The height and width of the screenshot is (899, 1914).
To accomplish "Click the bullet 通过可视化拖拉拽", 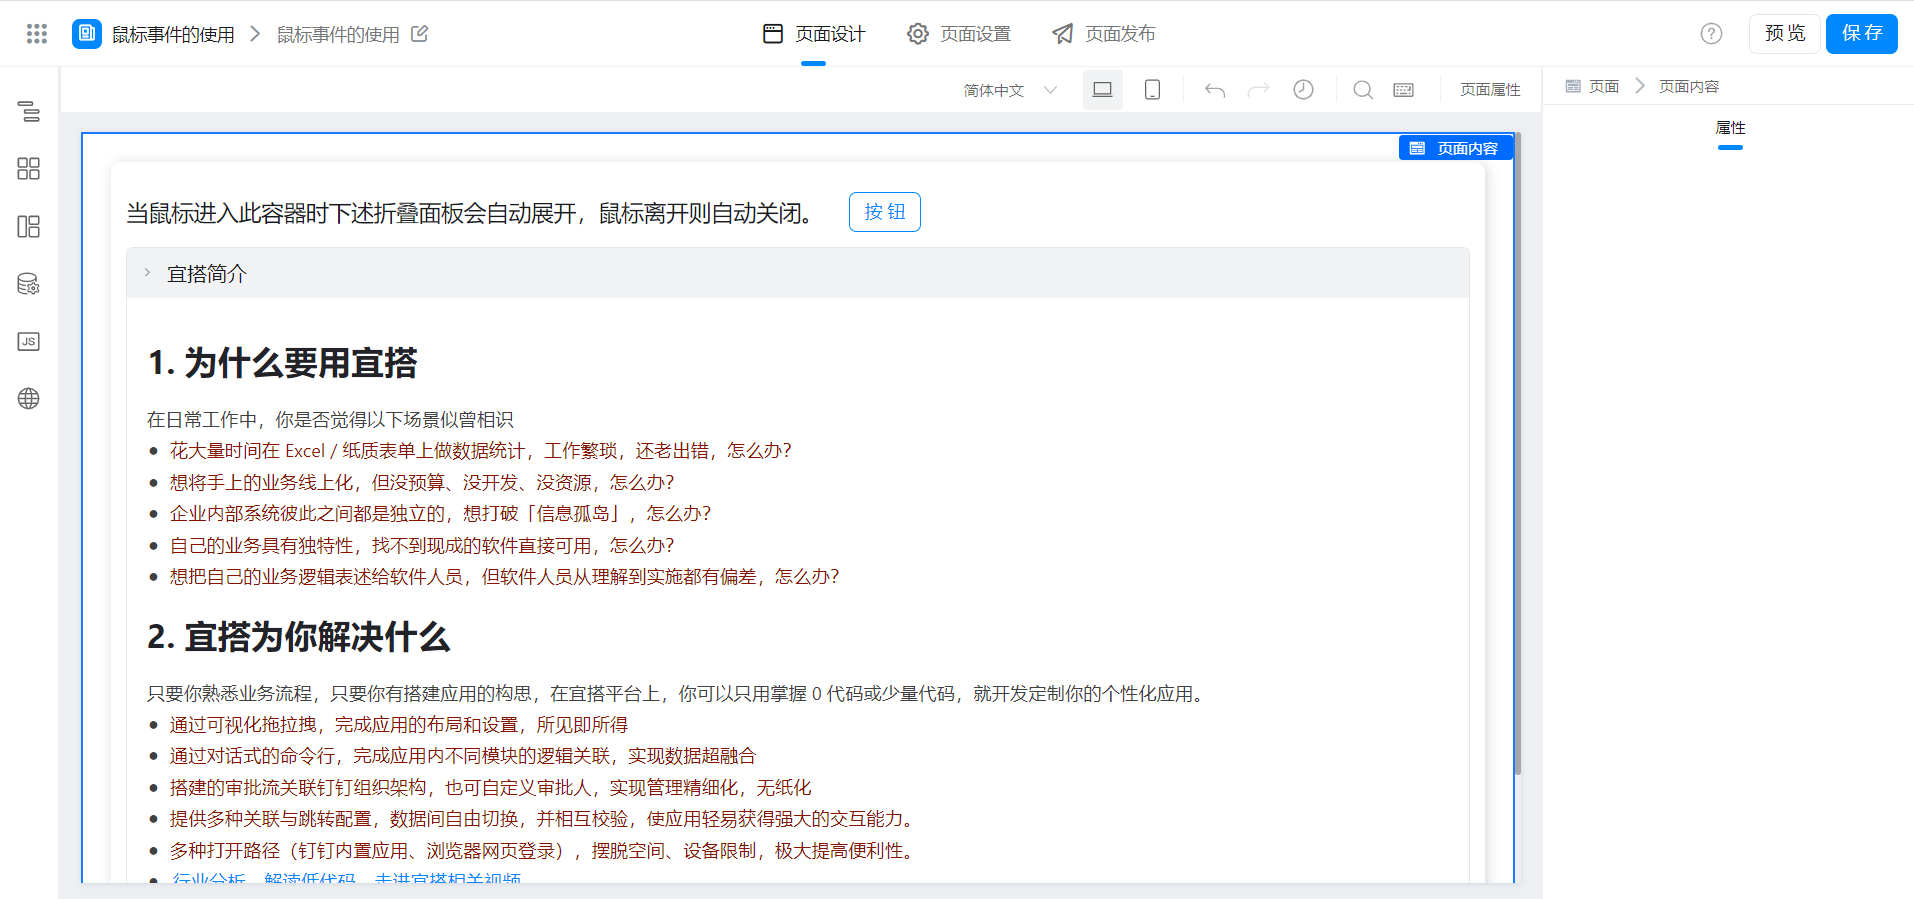I will (398, 725).
